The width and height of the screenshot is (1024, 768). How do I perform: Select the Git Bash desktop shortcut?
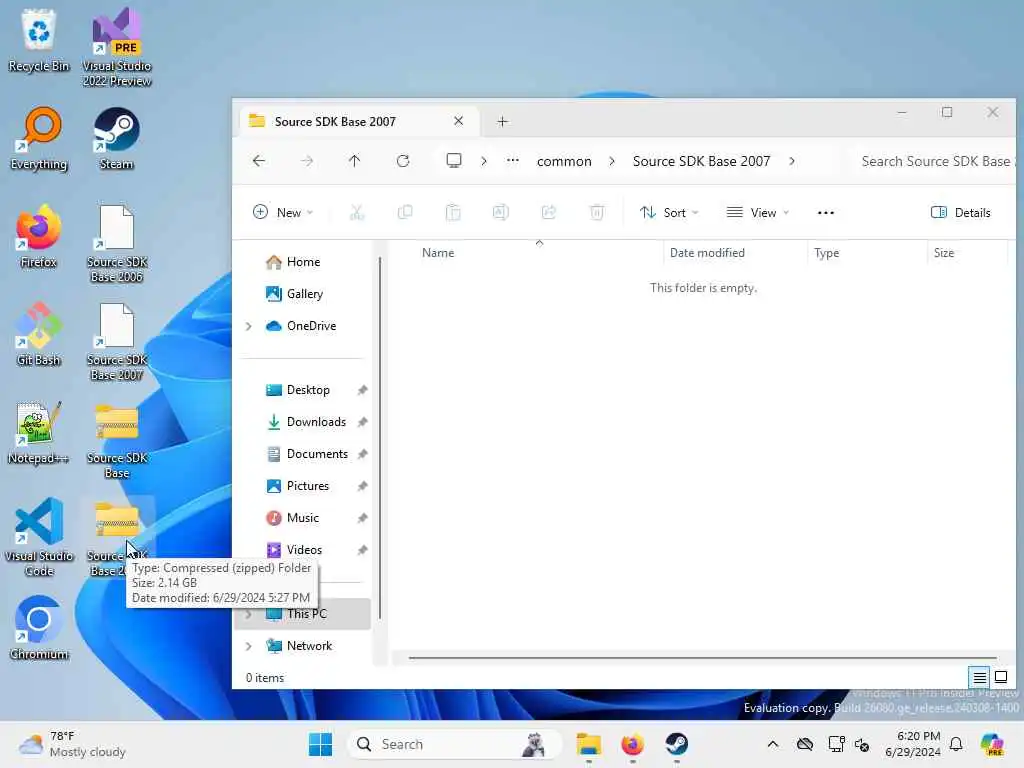39,334
